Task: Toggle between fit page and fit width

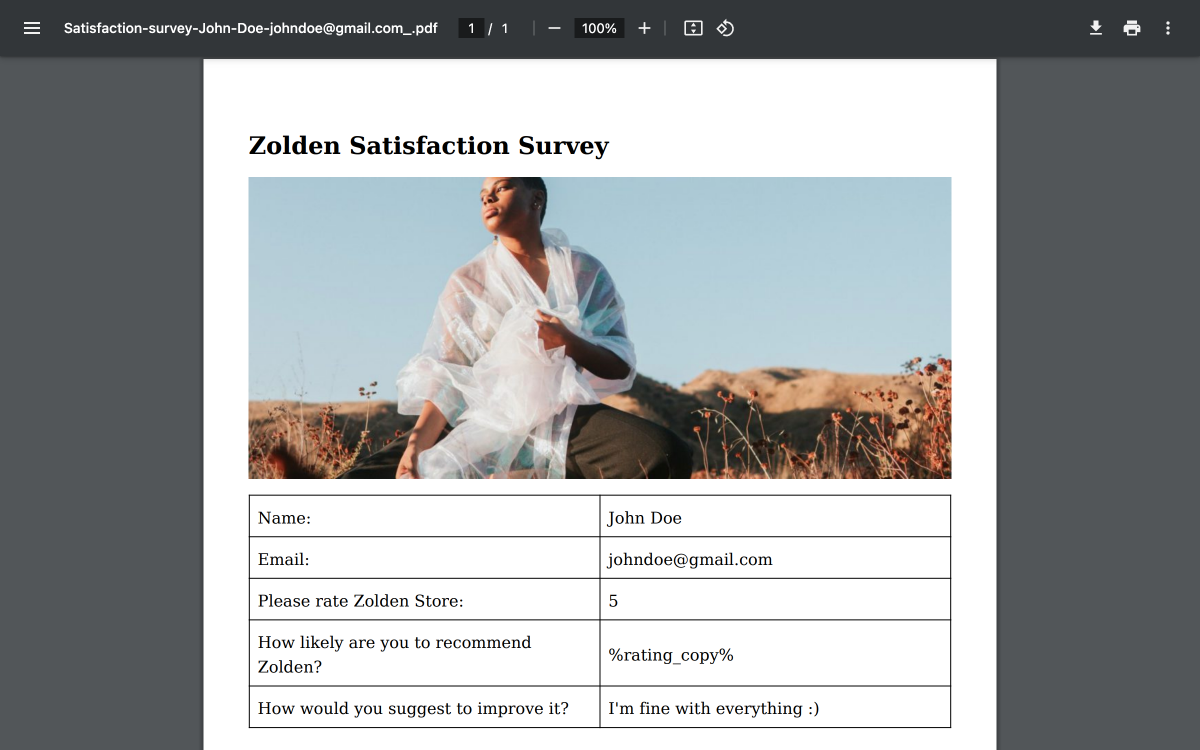Action: 693,28
